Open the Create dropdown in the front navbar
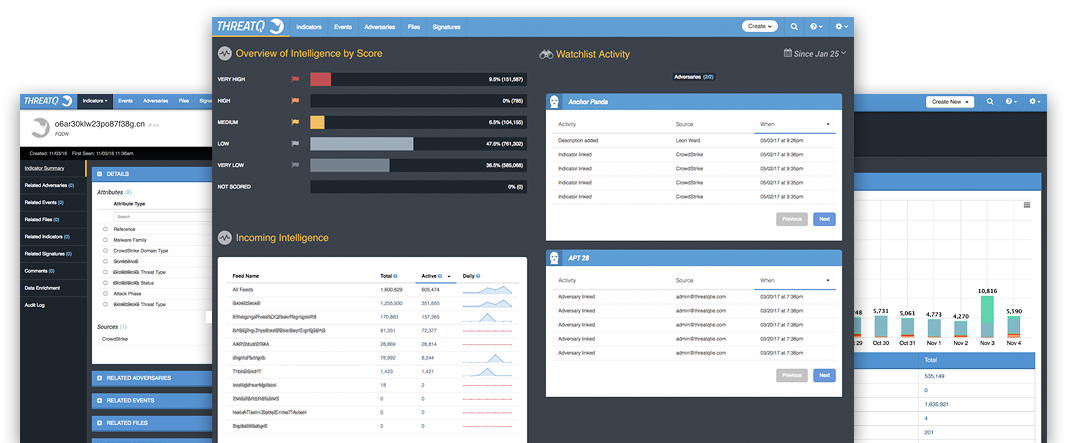The image size is (1066, 443). coord(759,26)
